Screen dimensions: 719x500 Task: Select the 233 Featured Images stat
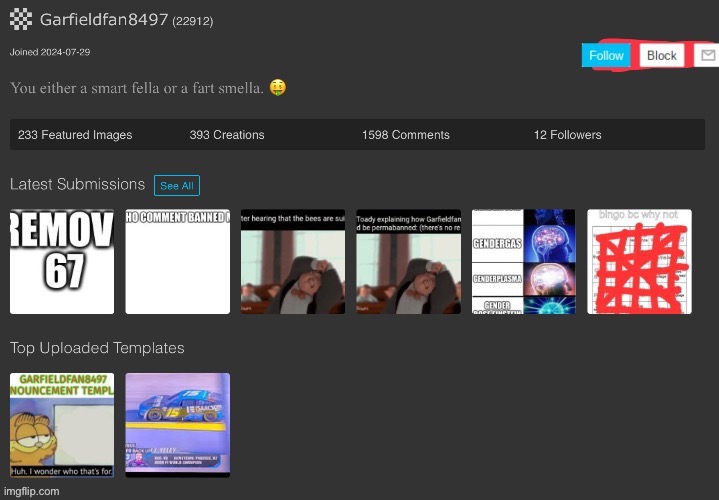point(75,135)
